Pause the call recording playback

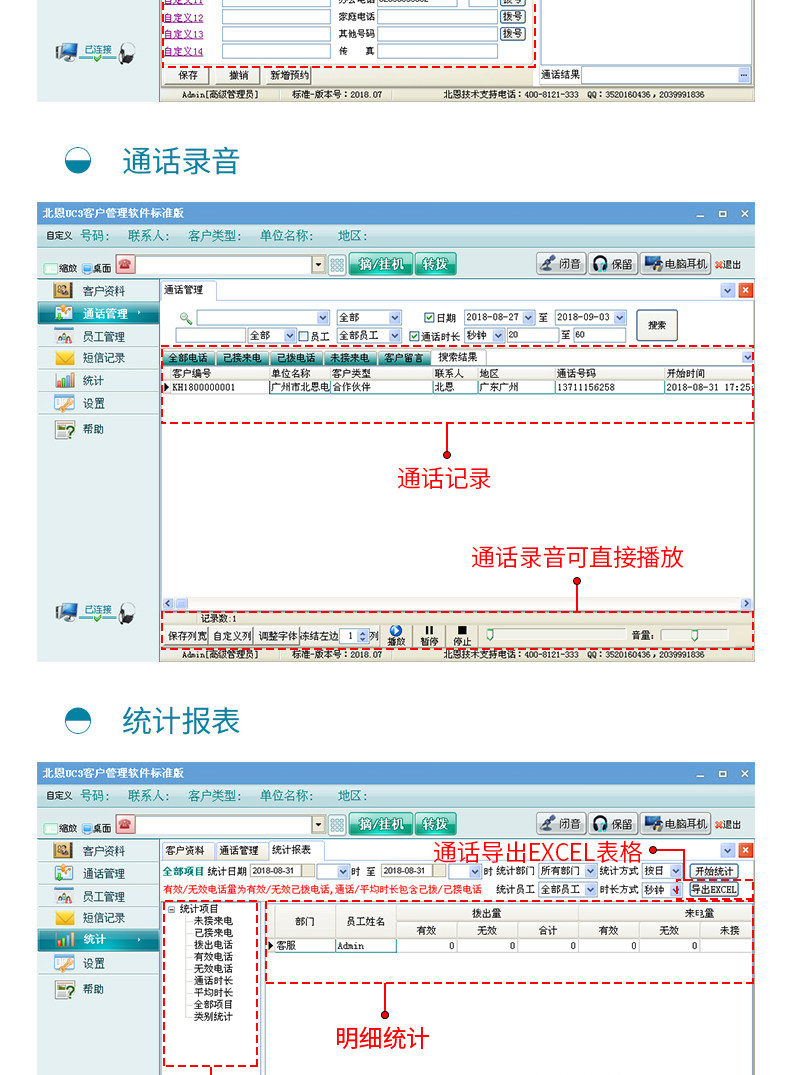429,636
